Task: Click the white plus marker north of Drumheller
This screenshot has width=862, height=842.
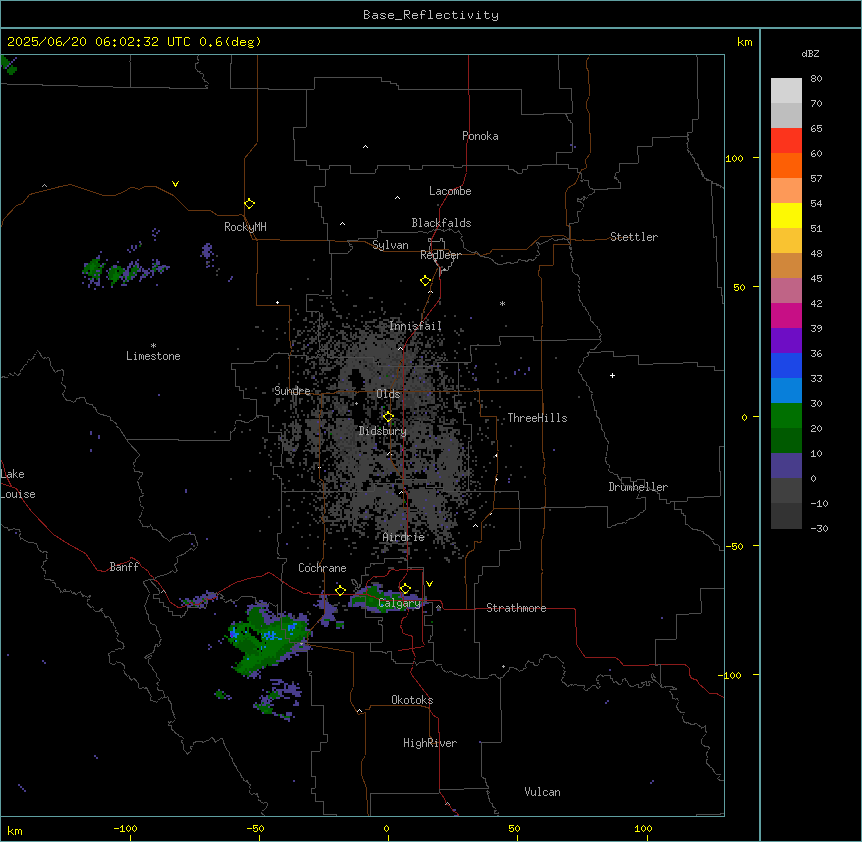Action: click(x=612, y=375)
